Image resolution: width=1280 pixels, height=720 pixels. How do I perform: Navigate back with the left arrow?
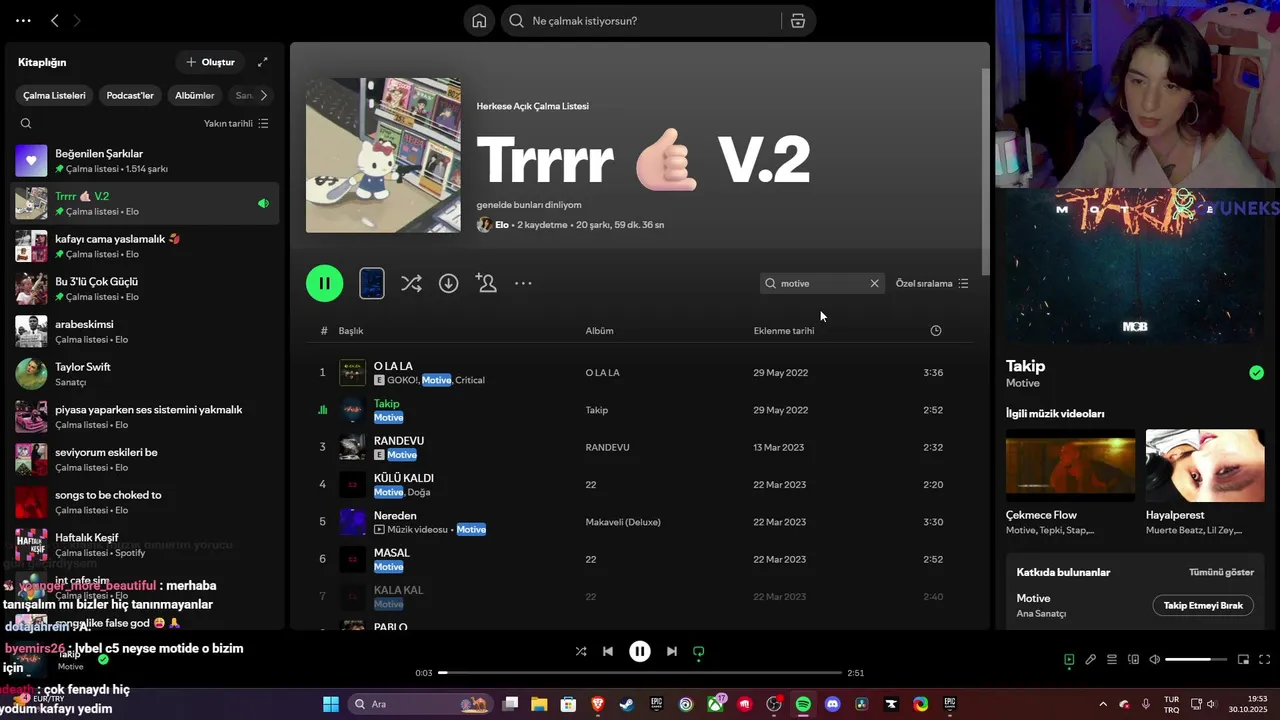tap(55, 20)
